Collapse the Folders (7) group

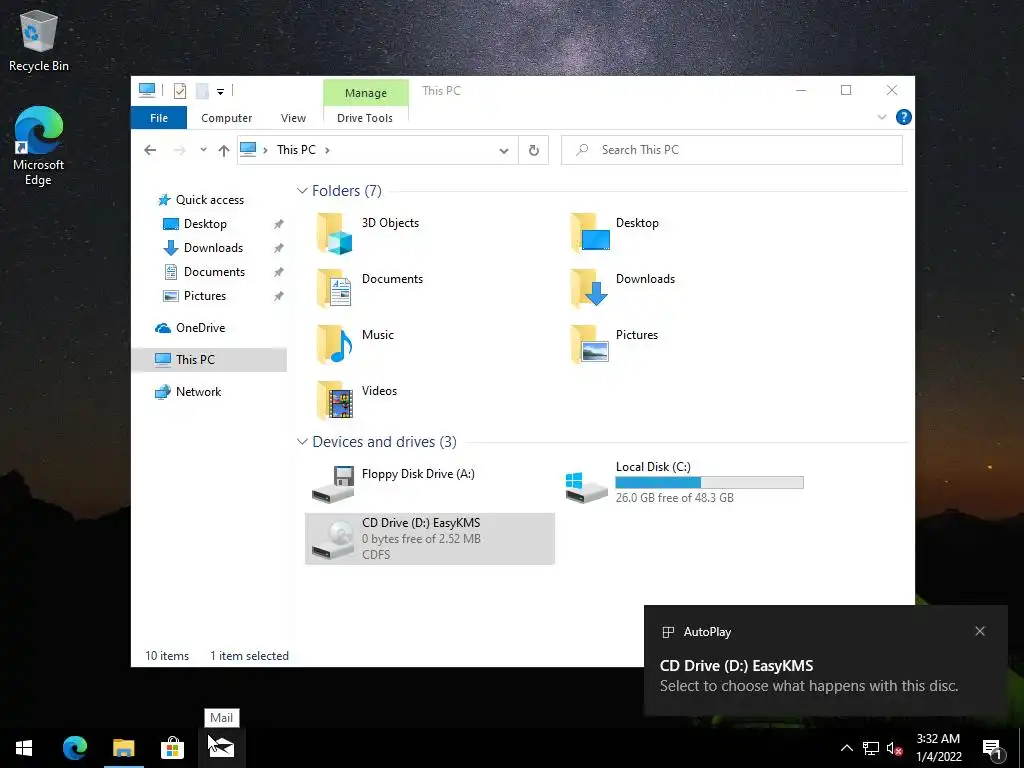pyautogui.click(x=302, y=191)
